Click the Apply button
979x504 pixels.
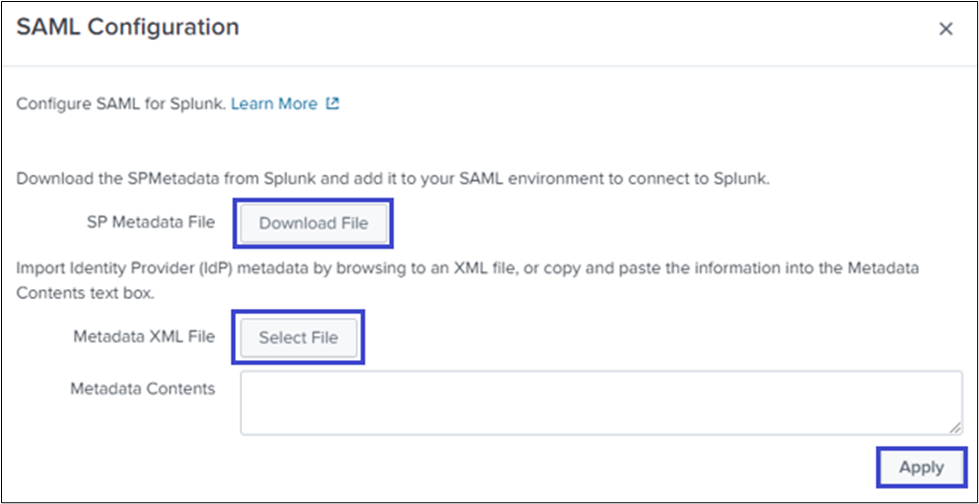click(921, 467)
